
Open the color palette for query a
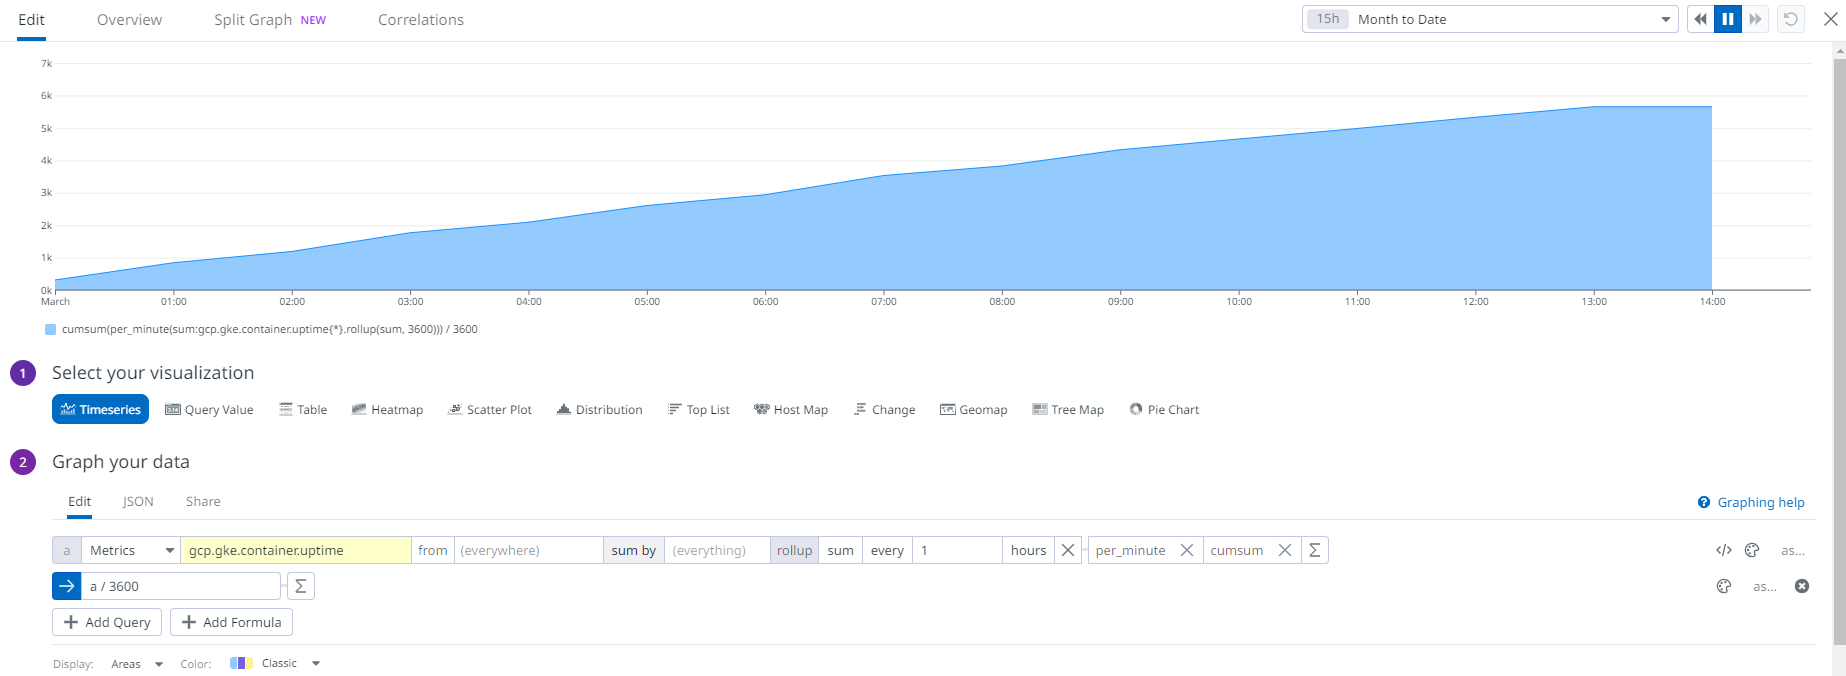pos(1752,550)
